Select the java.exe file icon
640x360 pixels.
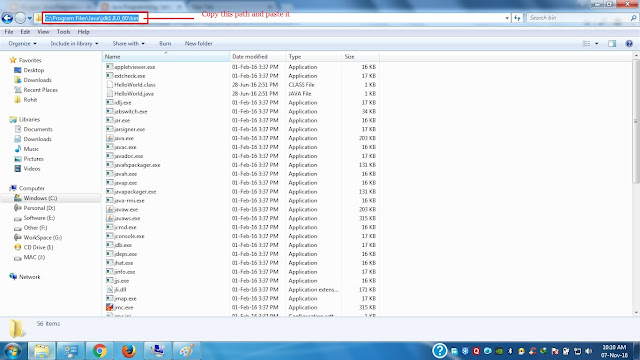(109, 138)
